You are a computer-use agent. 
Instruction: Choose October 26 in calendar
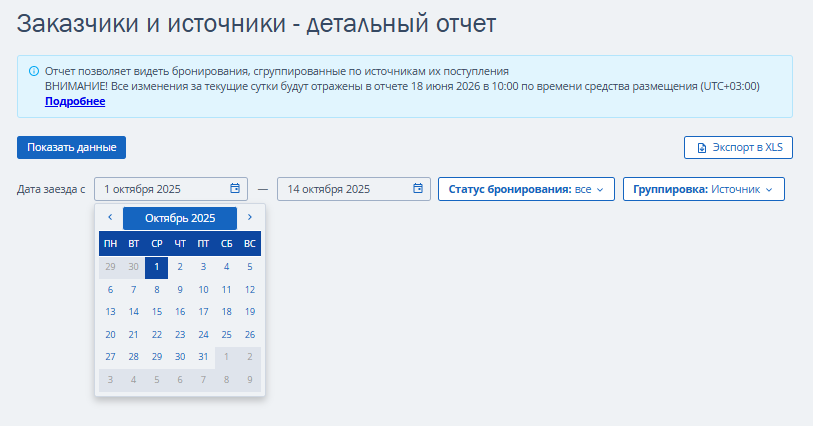click(x=250, y=335)
